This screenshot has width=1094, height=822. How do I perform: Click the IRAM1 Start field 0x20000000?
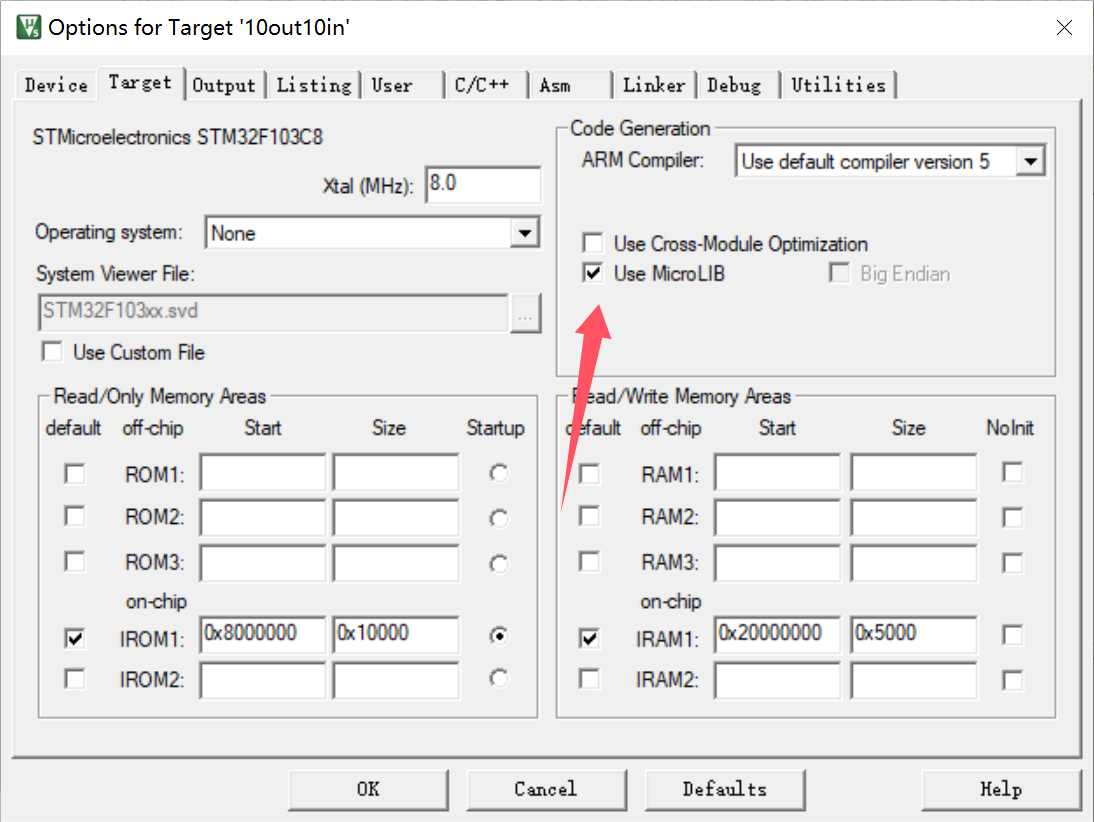tap(777, 634)
